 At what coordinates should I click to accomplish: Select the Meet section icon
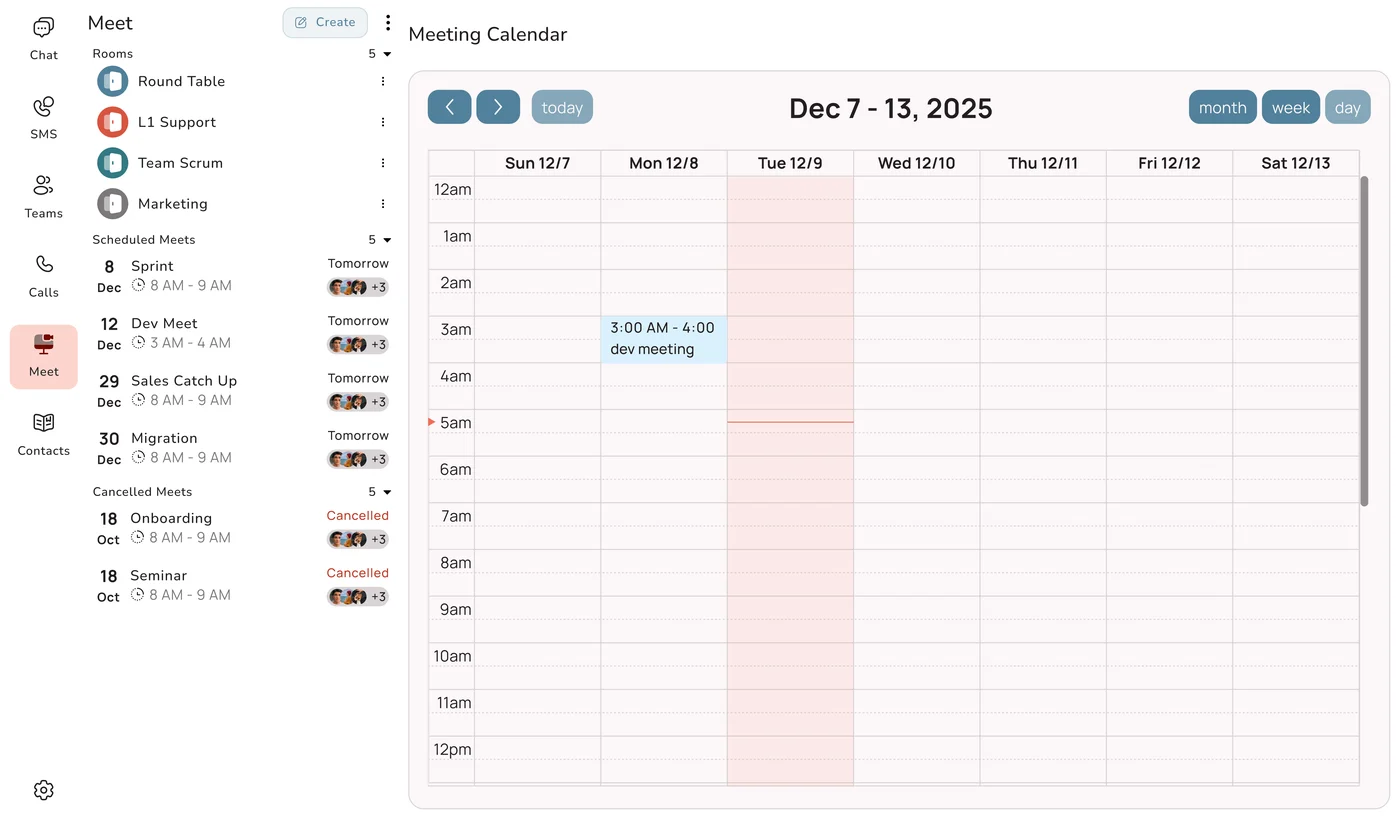pyautogui.click(x=43, y=357)
